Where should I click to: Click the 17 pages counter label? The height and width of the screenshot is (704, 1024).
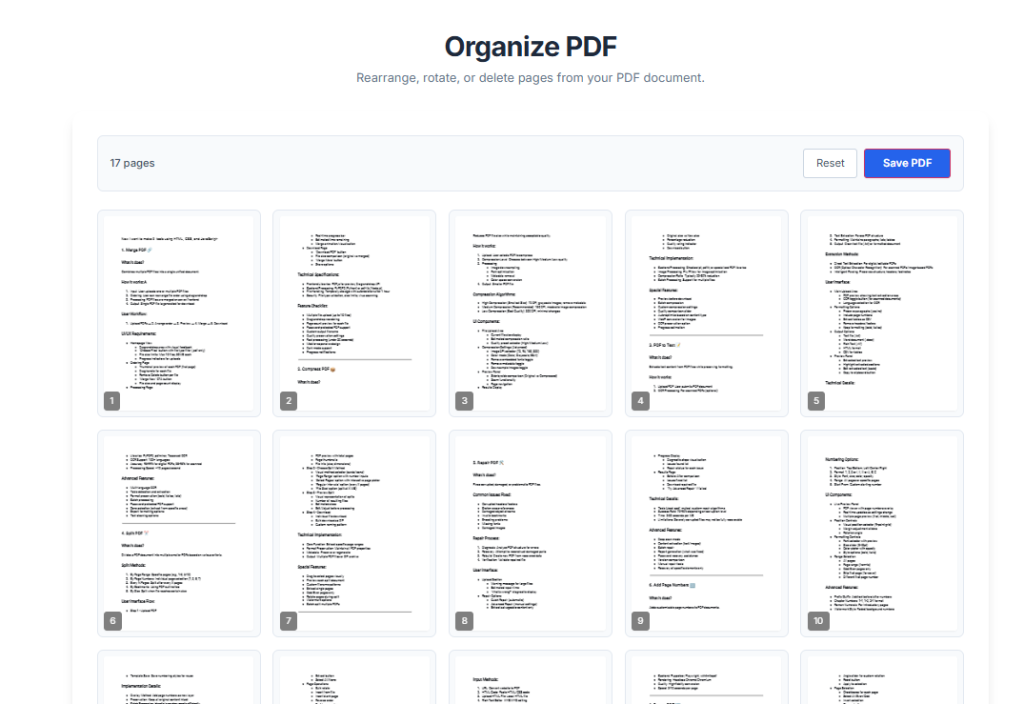tap(131, 163)
